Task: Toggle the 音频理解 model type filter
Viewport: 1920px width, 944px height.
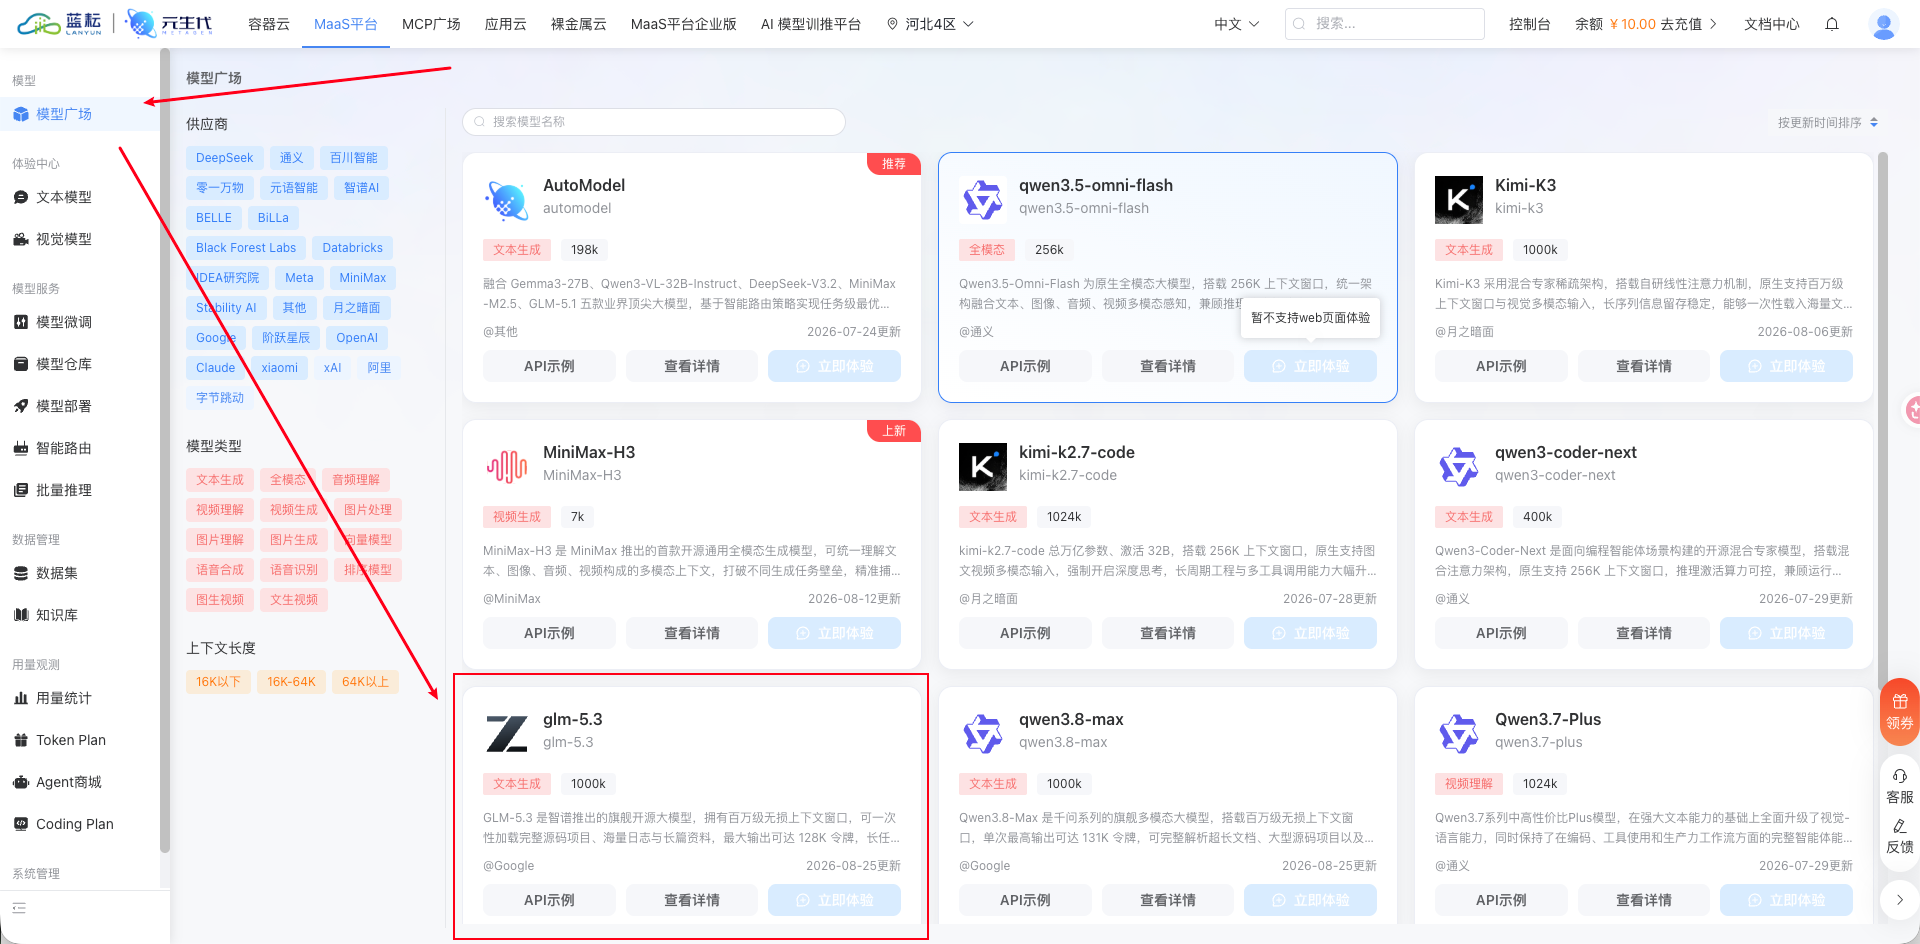Action: (356, 480)
